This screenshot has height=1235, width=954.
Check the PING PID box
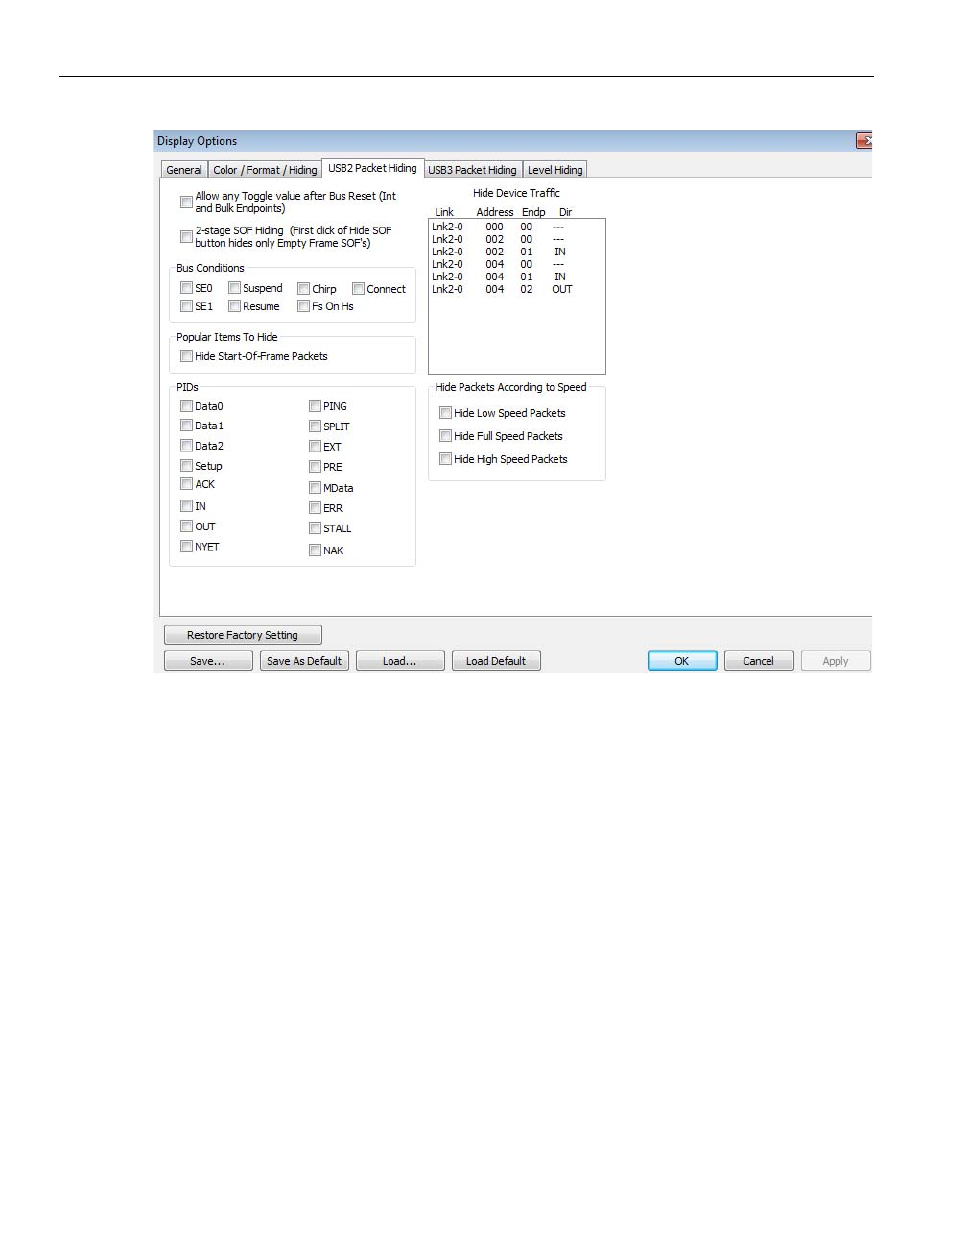tap(315, 406)
